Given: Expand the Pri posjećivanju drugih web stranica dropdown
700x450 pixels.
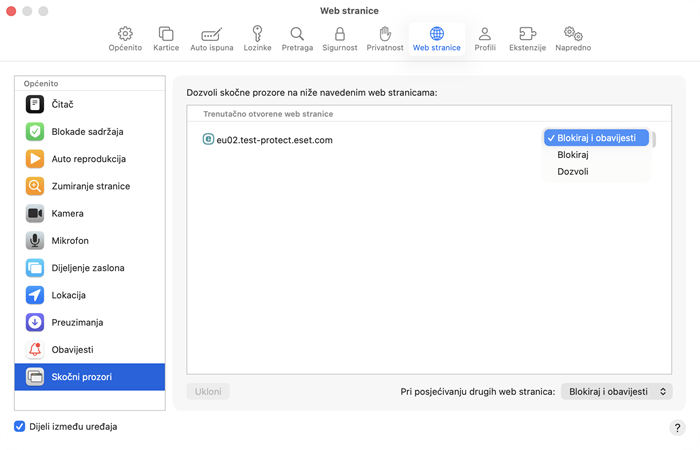Looking at the screenshot, I should 616,392.
